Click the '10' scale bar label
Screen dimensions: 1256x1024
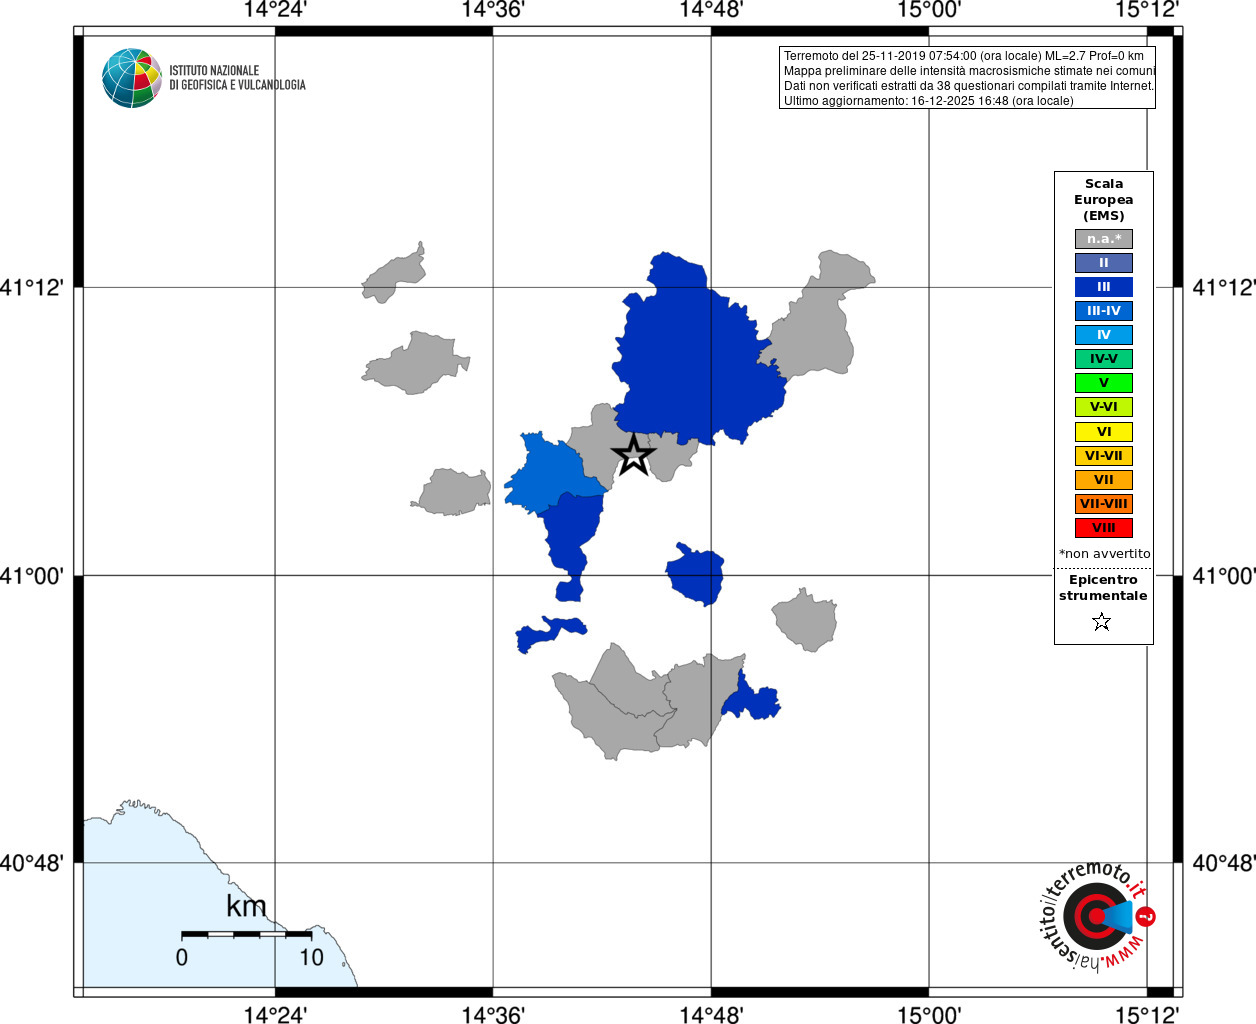tap(312, 958)
